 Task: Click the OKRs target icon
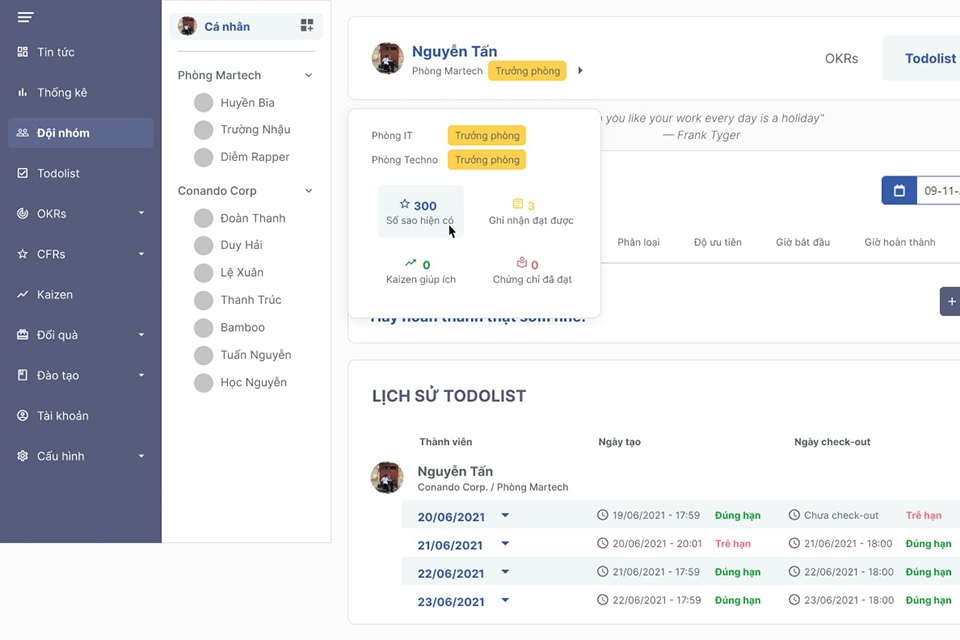point(23,214)
